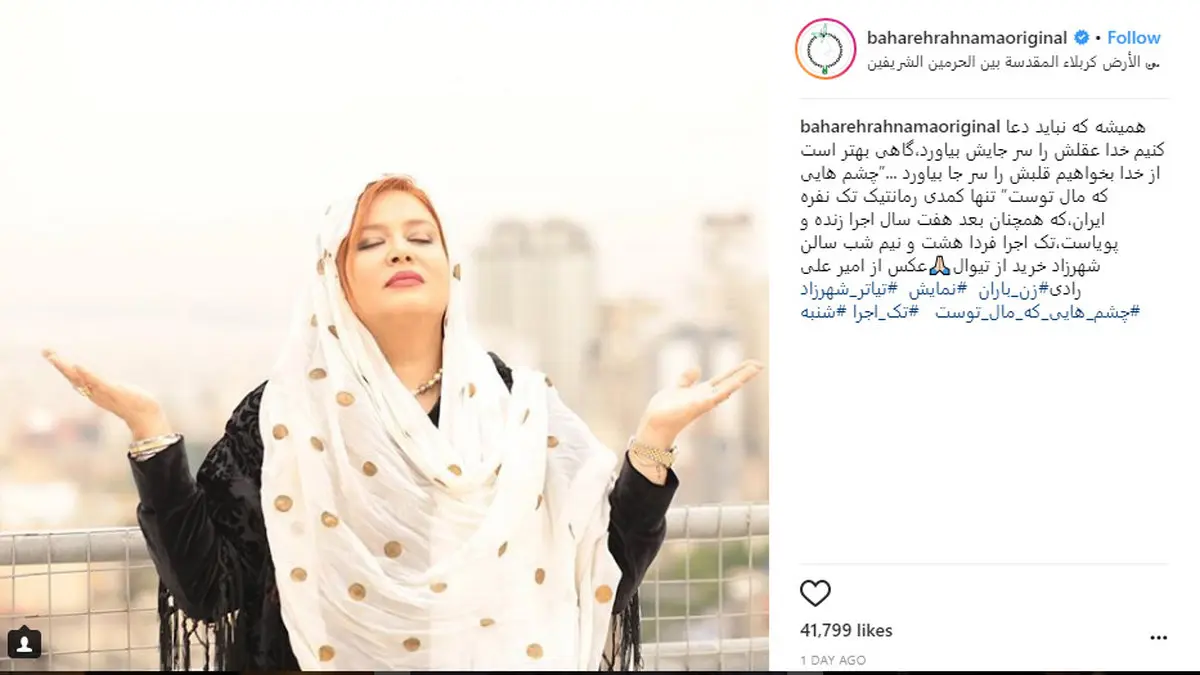Like the post with the heart icon
1200x675 pixels.
(816, 593)
